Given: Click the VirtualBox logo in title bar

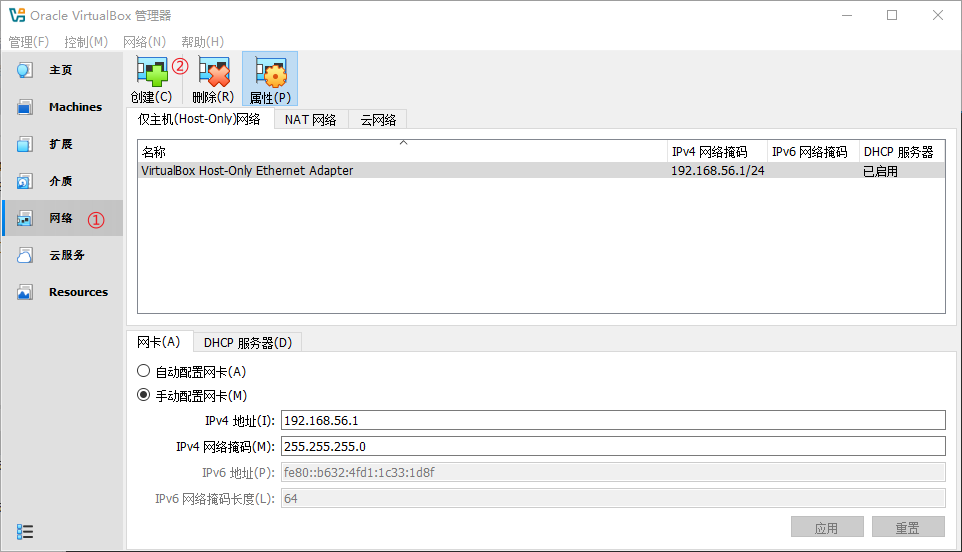Looking at the screenshot, I should click(17, 15).
